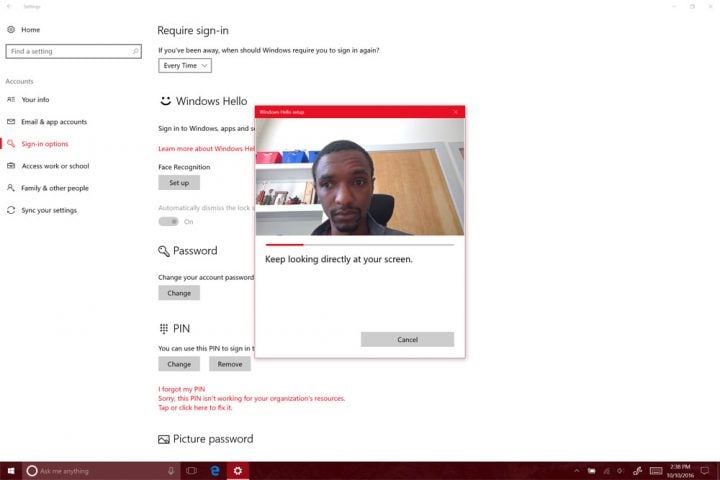720x480 pixels.
Task: Close the Windows Hello setup dialog
Action: [456, 112]
